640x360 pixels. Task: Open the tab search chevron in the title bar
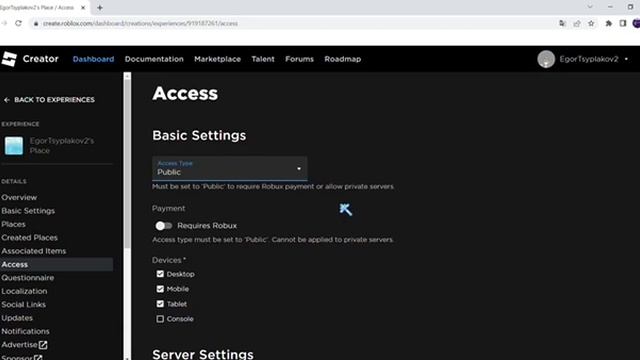coord(590,7)
